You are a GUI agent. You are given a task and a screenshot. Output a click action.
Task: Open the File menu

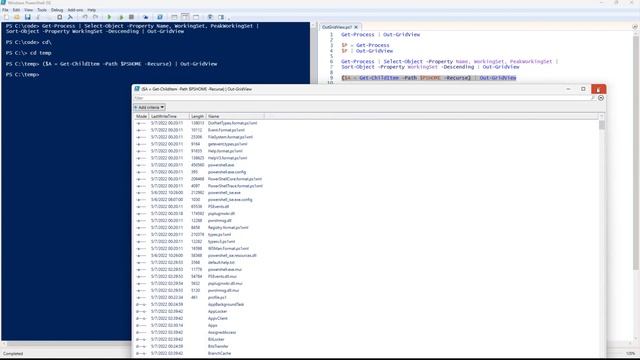point(5,10)
